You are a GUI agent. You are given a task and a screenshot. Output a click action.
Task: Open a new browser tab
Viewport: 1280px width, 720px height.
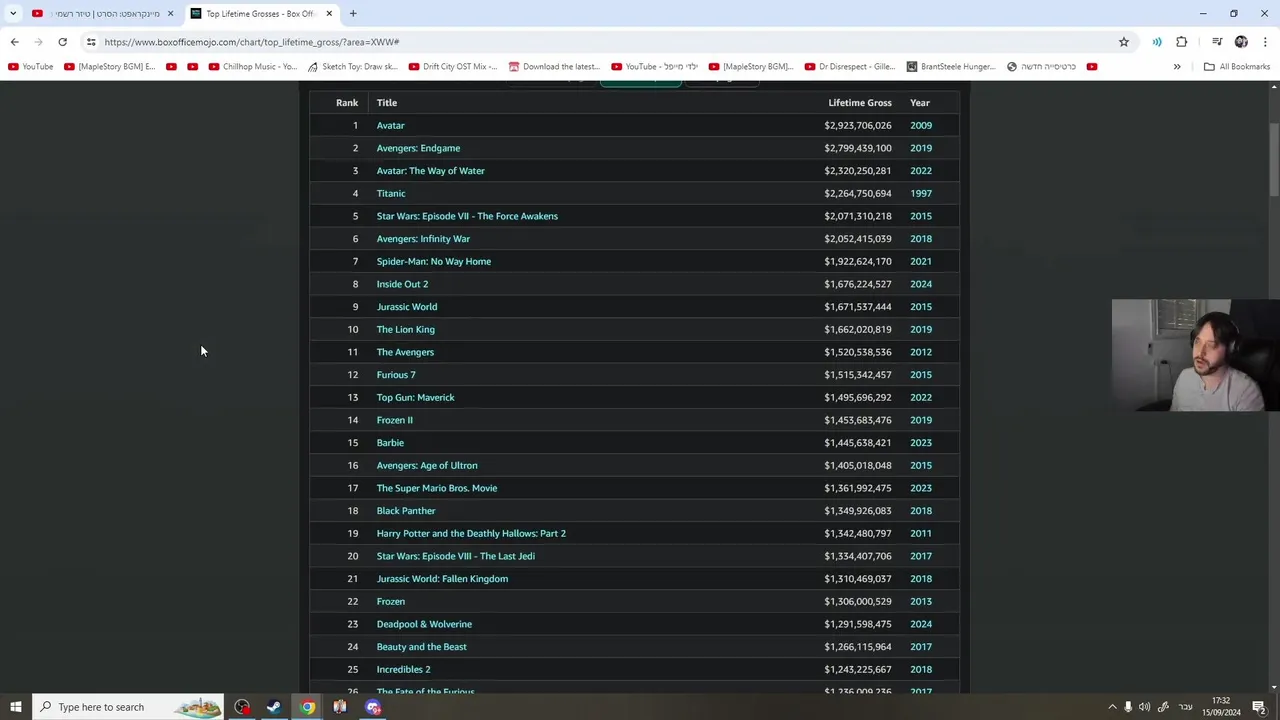(x=353, y=13)
